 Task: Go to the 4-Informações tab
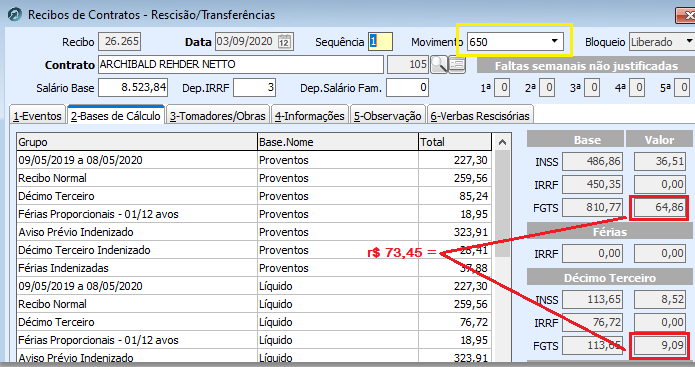coord(309,116)
